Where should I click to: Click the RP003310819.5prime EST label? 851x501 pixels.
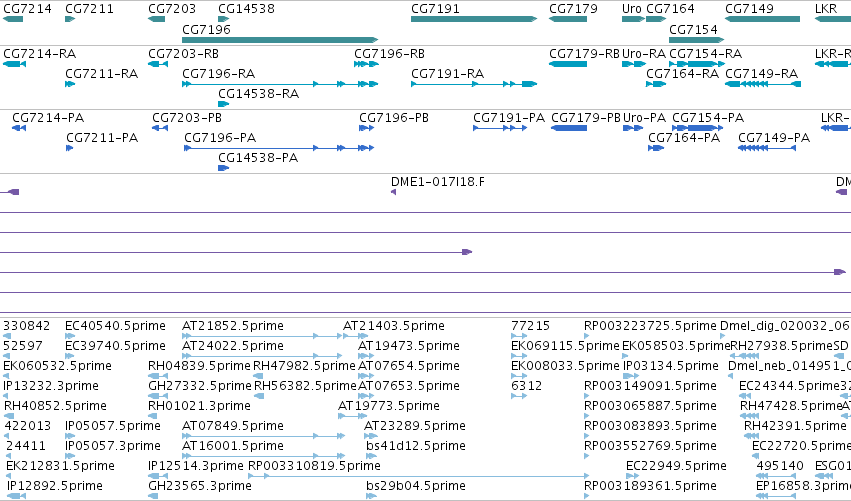pos(314,466)
